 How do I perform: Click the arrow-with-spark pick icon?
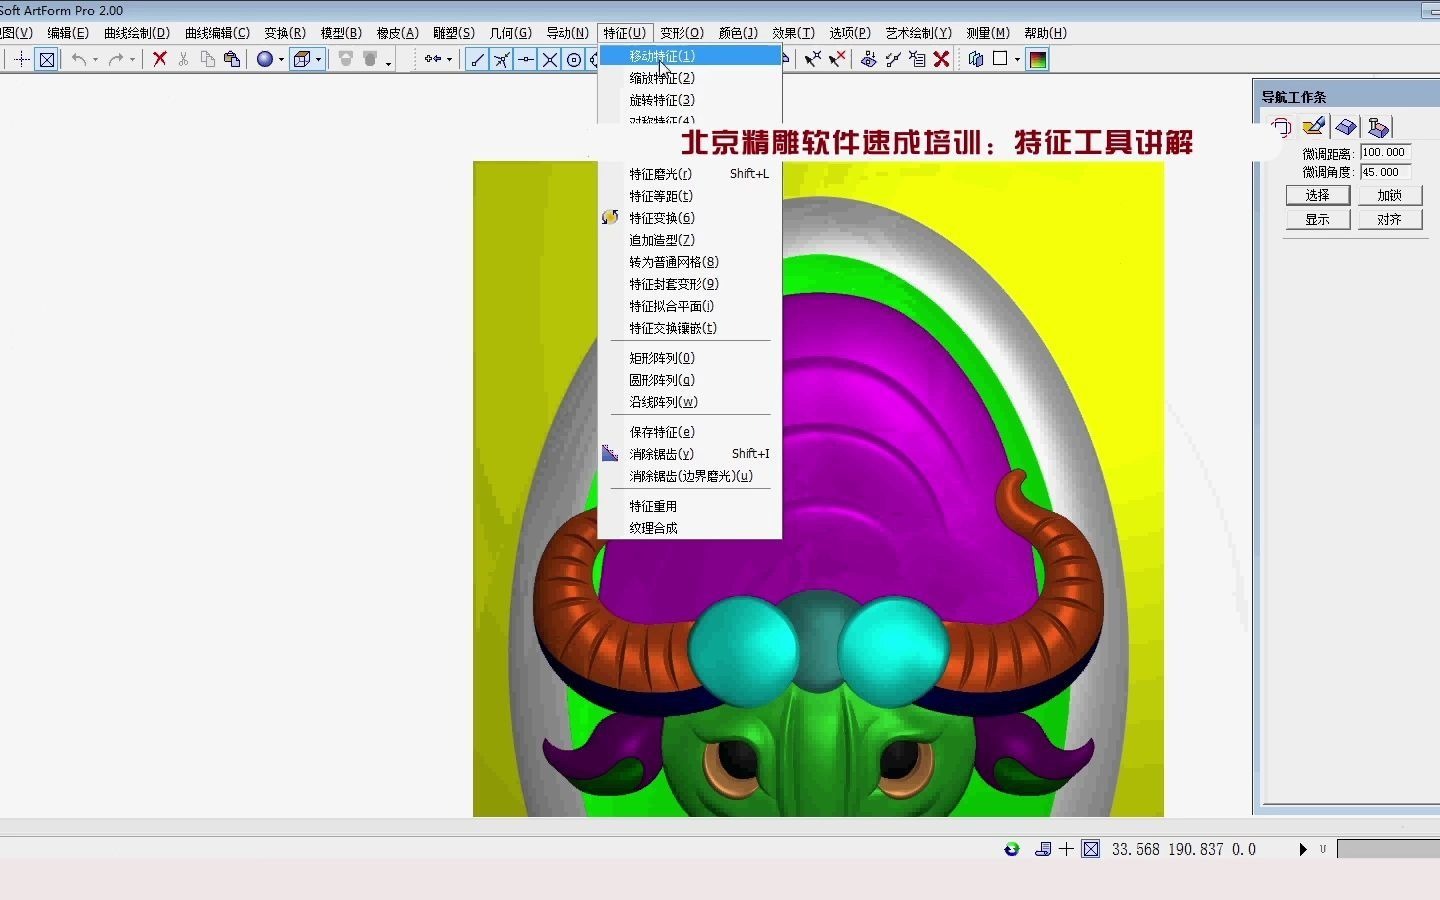coord(813,59)
